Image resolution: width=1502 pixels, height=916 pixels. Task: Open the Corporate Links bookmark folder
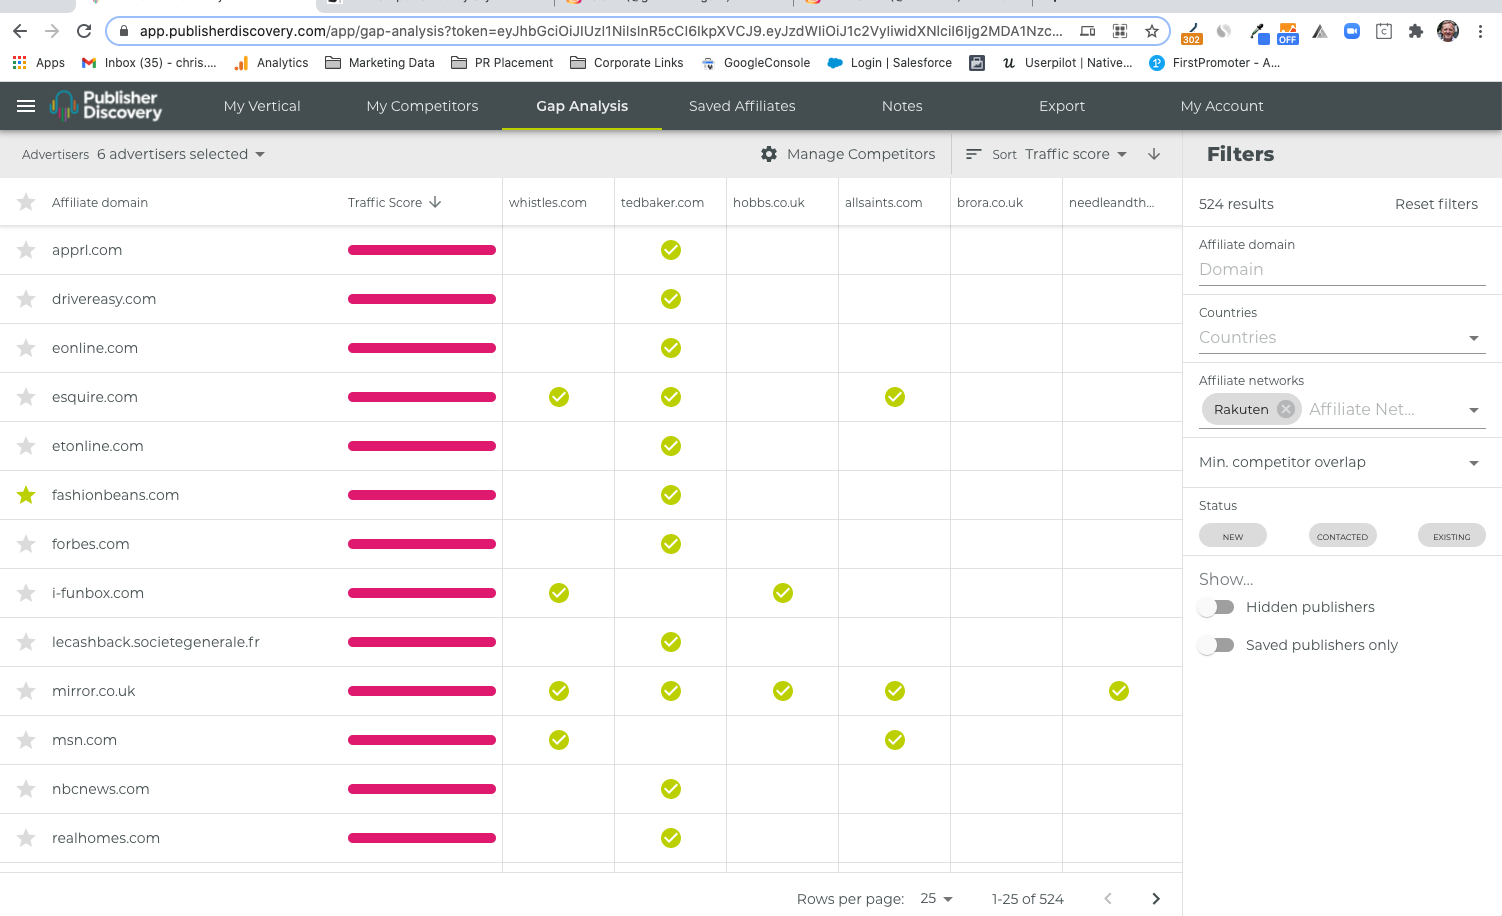click(x=627, y=63)
